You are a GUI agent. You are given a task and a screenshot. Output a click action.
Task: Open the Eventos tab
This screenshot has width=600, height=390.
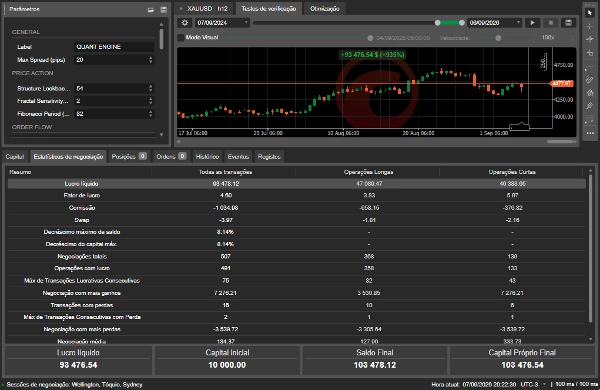(x=238, y=157)
